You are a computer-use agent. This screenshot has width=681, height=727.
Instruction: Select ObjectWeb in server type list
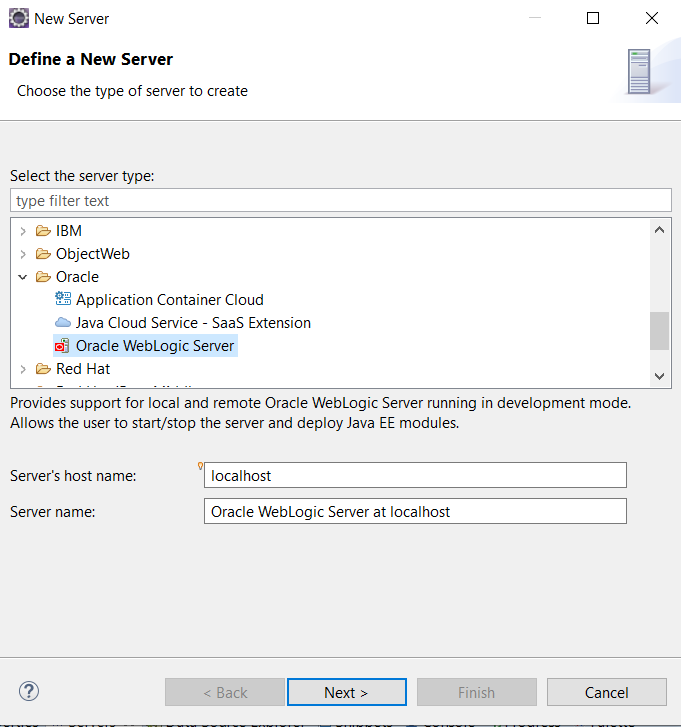93,254
